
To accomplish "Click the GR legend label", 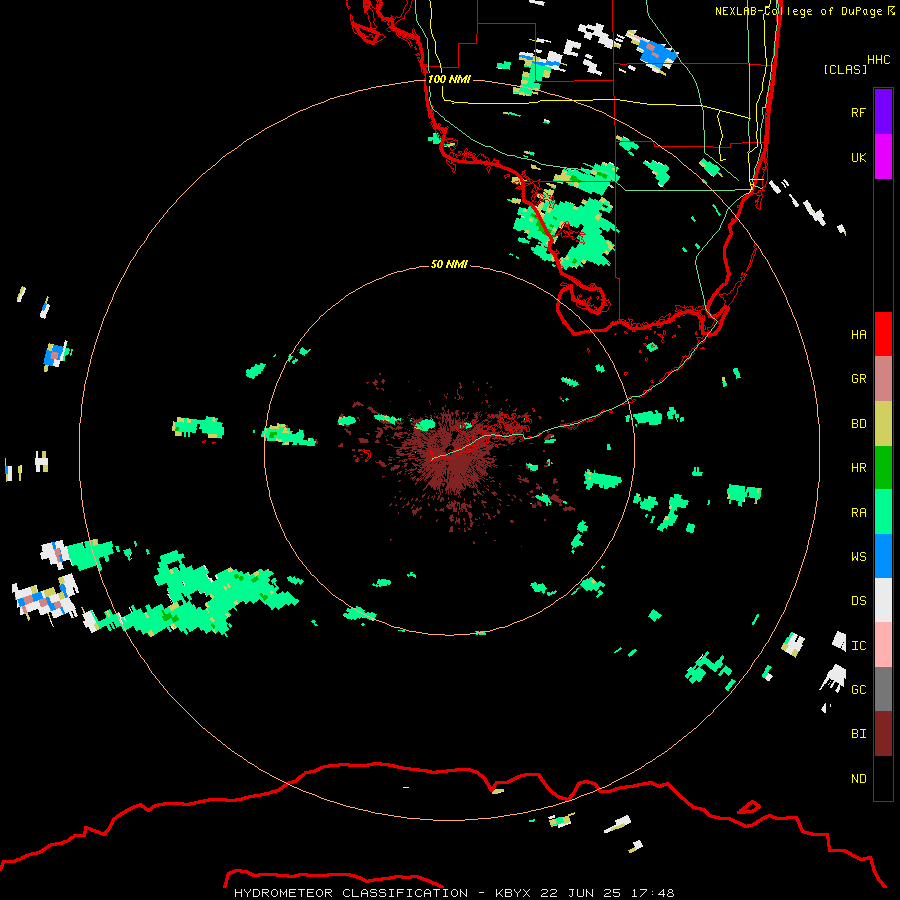I will pyautogui.click(x=858, y=379).
